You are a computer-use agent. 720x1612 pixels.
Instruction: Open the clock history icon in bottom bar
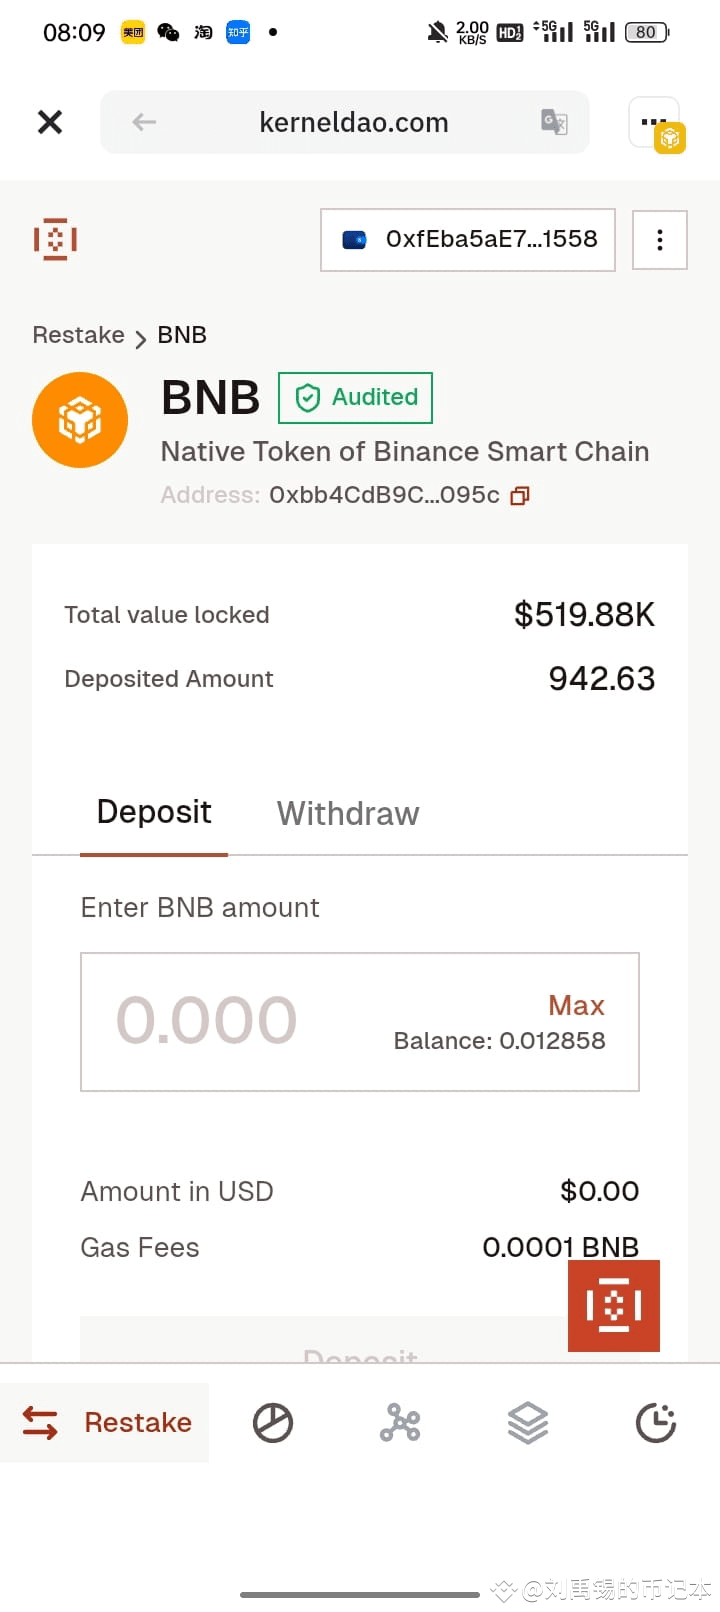656,1422
